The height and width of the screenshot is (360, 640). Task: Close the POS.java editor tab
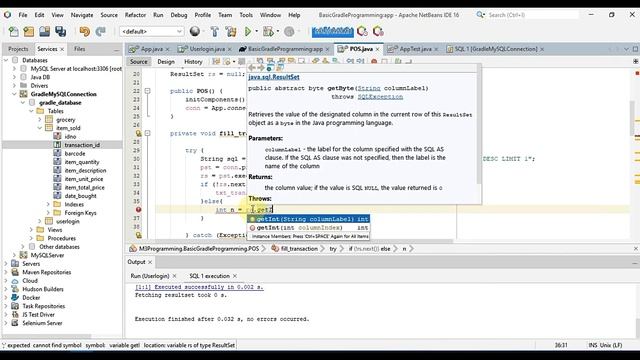[378, 49]
